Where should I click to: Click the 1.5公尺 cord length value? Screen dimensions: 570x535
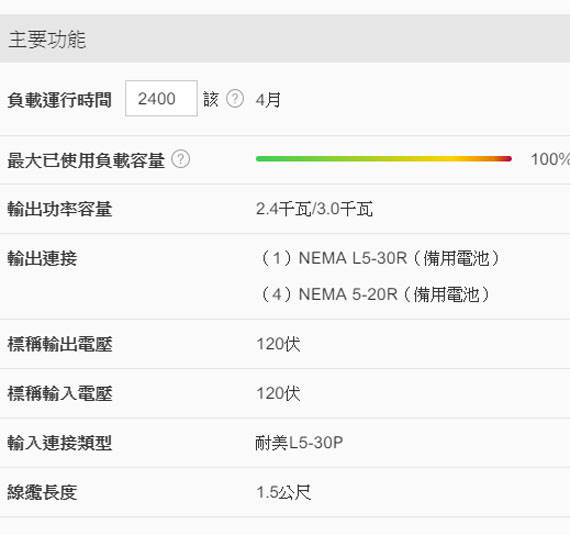pos(284,492)
